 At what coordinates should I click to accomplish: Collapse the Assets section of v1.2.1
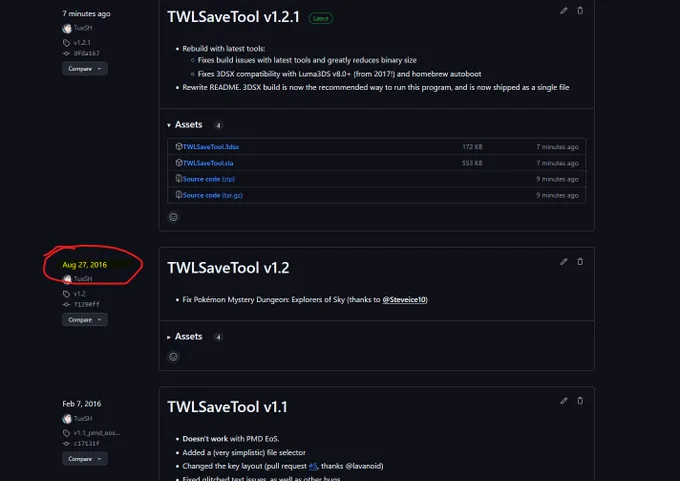[x=185, y=125]
